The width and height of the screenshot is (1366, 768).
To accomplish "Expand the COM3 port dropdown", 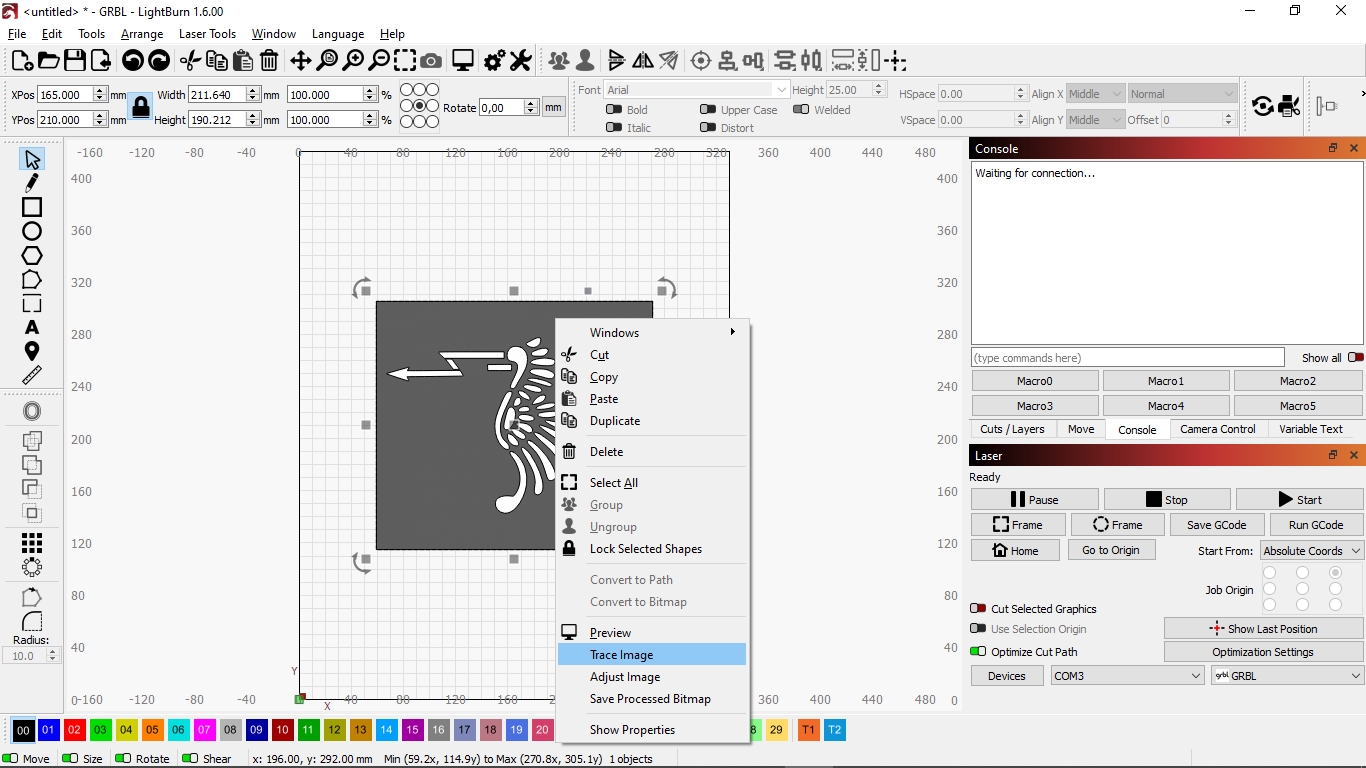I will point(1127,676).
